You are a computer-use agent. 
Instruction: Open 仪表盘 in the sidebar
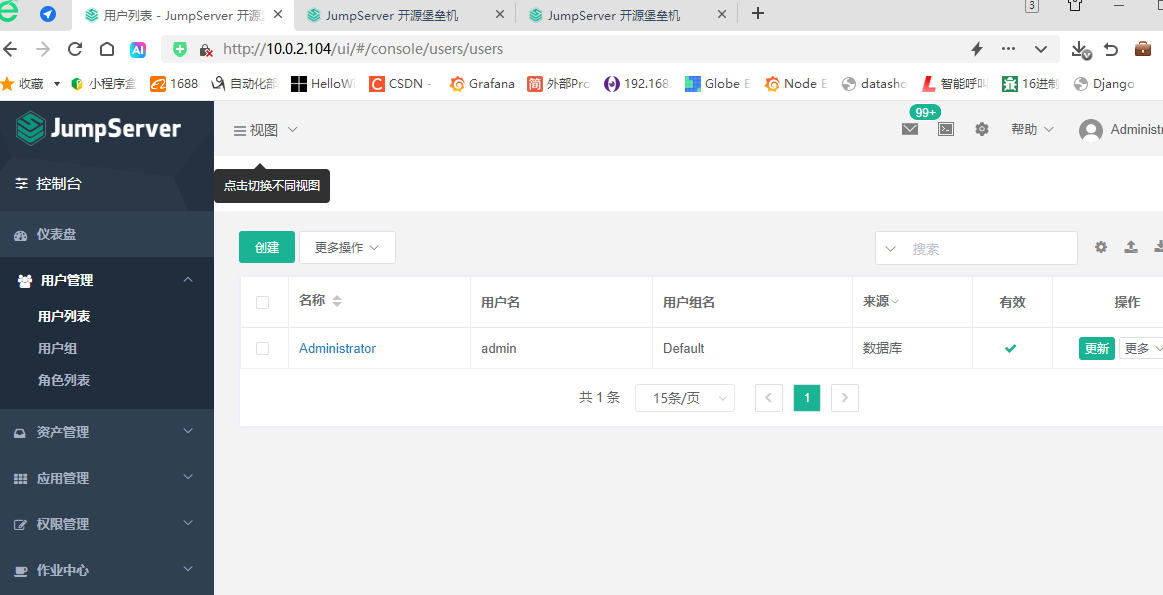[55, 233]
